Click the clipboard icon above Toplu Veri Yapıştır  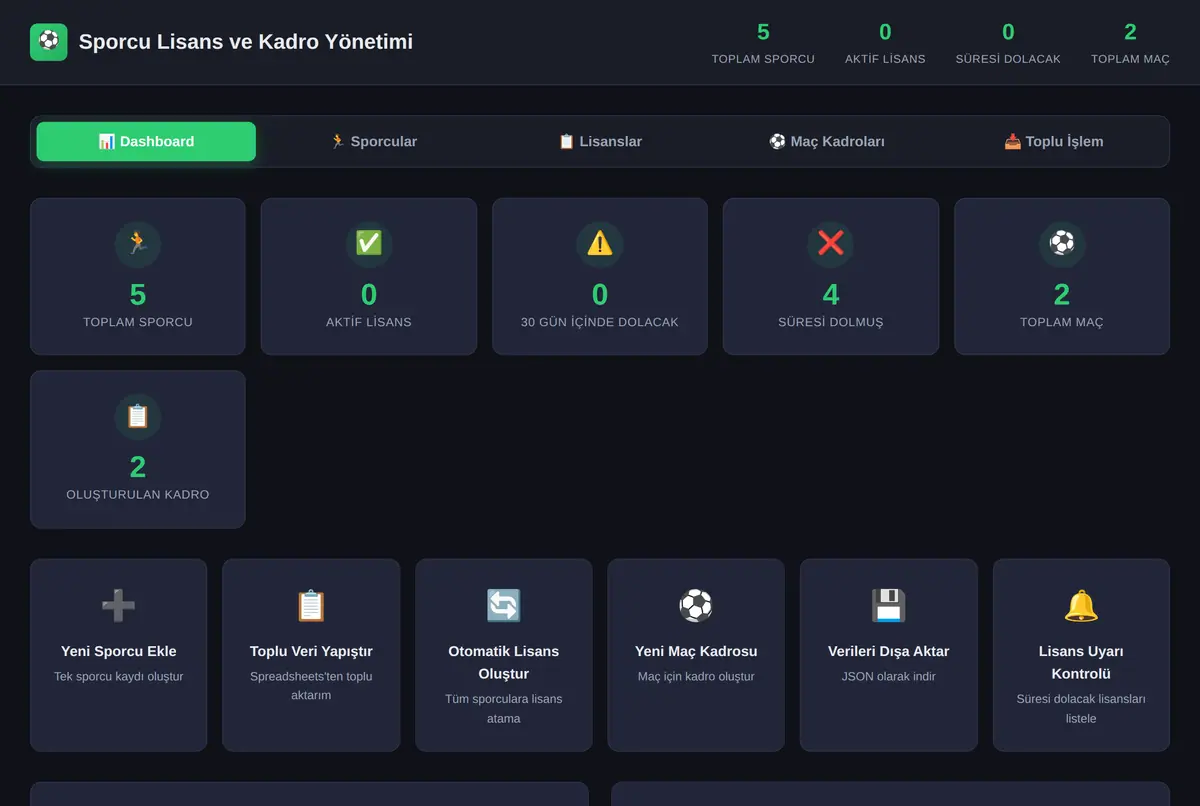click(311, 606)
